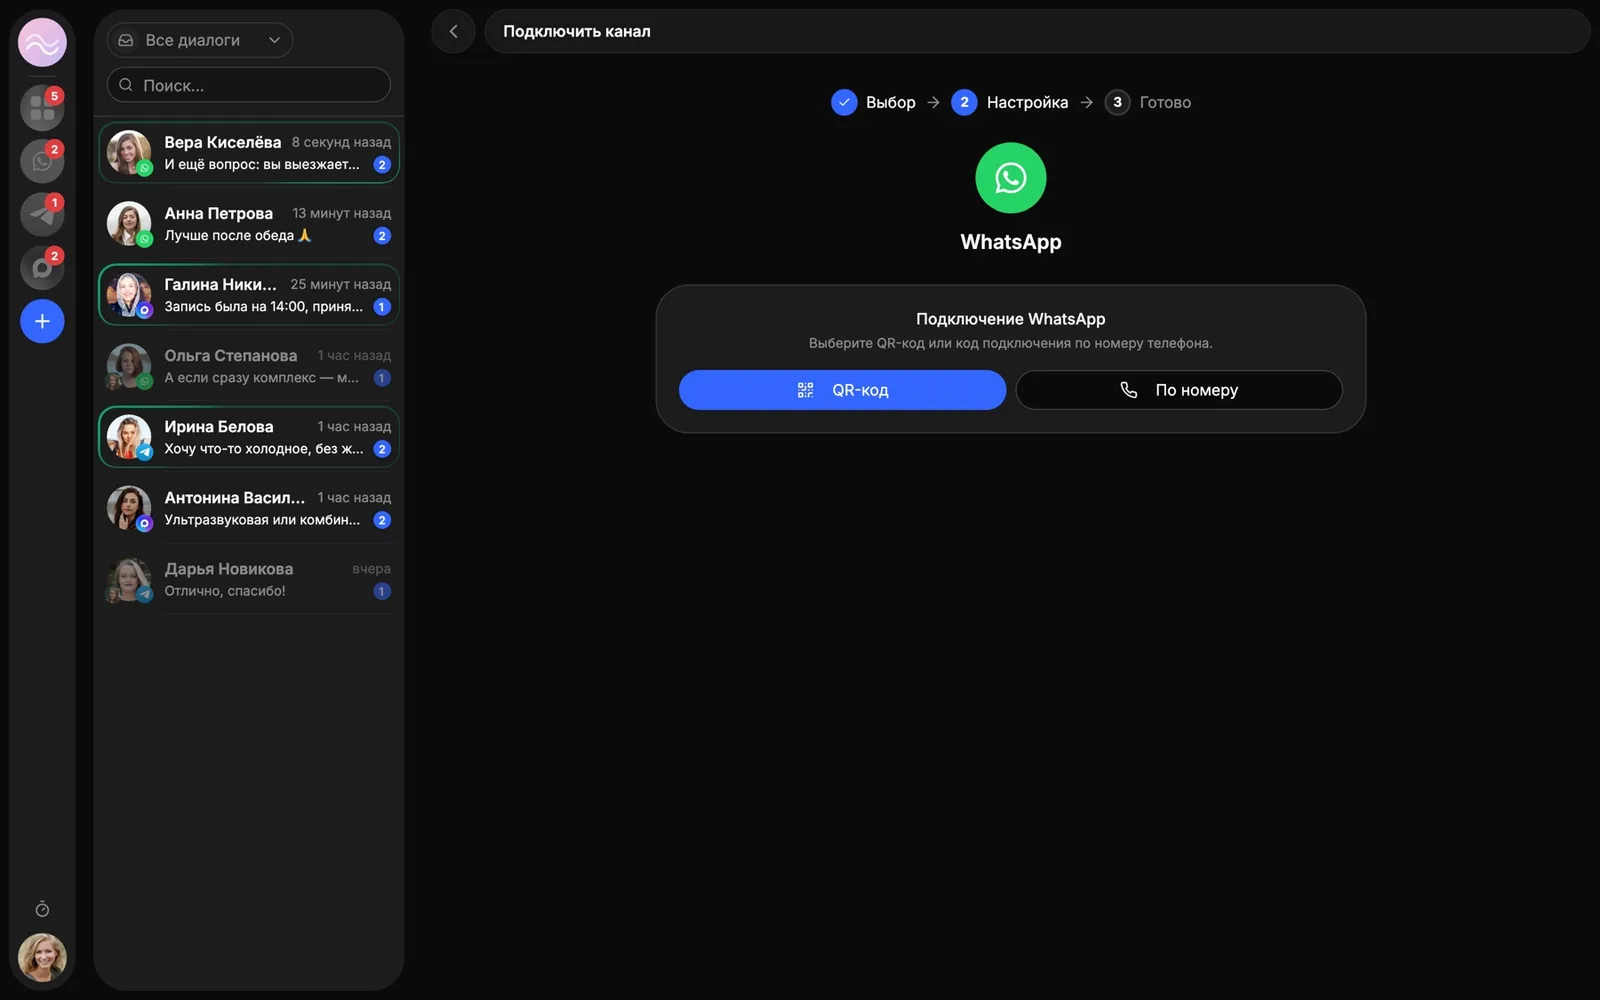This screenshot has width=1600, height=1000.
Task: Focus the "Поиск..." search field
Action: coord(249,85)
